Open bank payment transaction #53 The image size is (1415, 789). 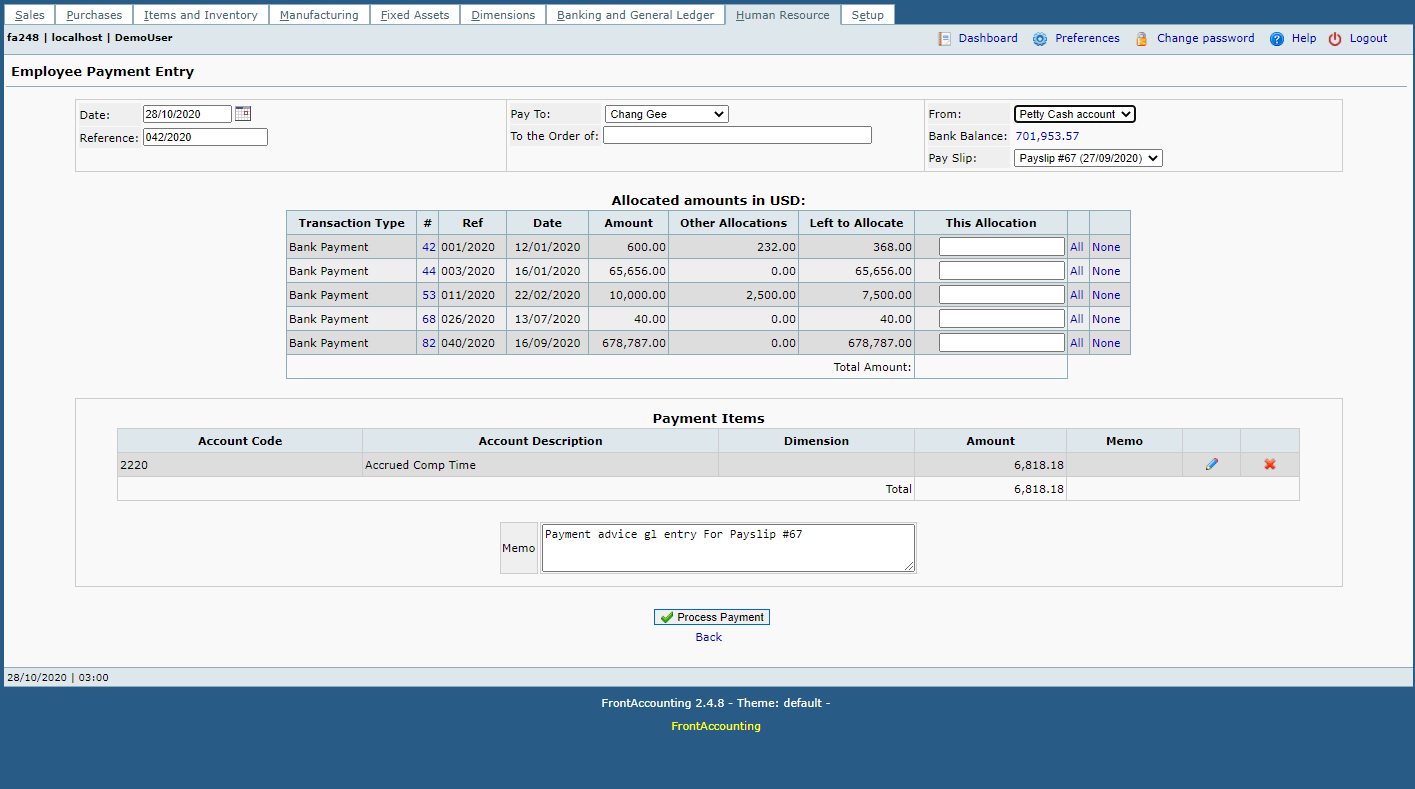pyautogui.click(x=429, y=295)
